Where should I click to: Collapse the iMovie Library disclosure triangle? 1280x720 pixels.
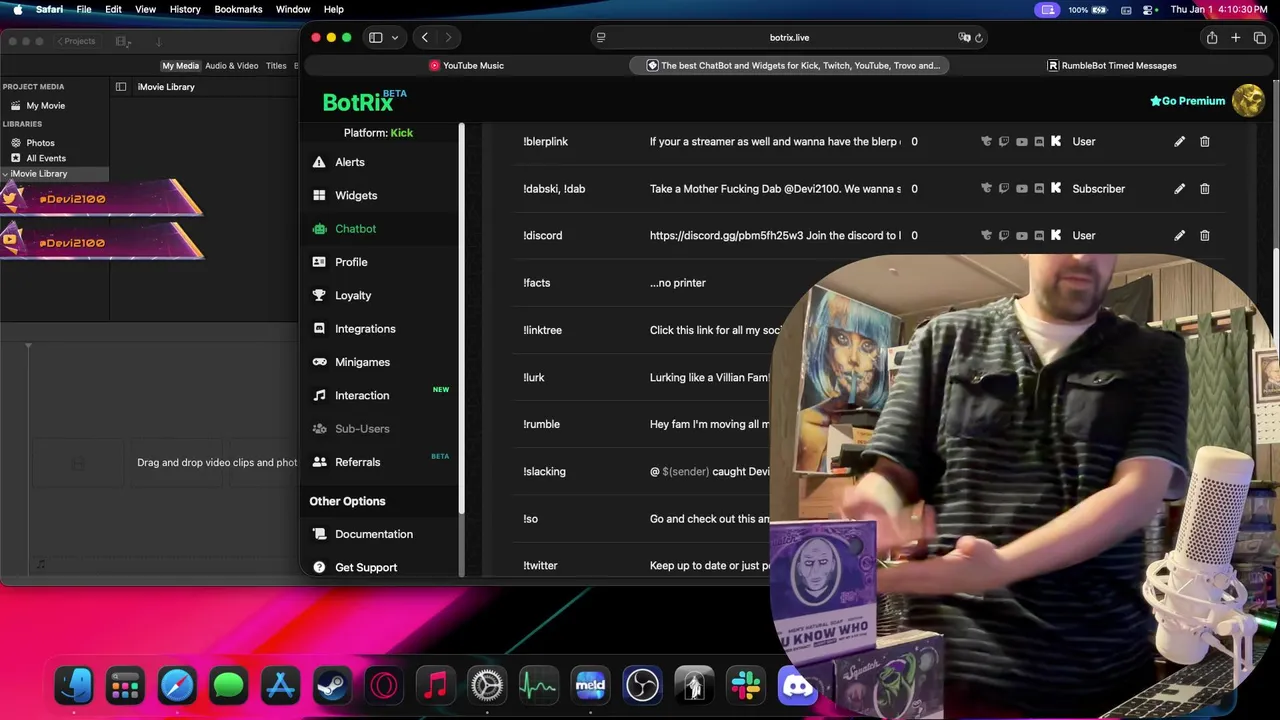coord(5,174)
